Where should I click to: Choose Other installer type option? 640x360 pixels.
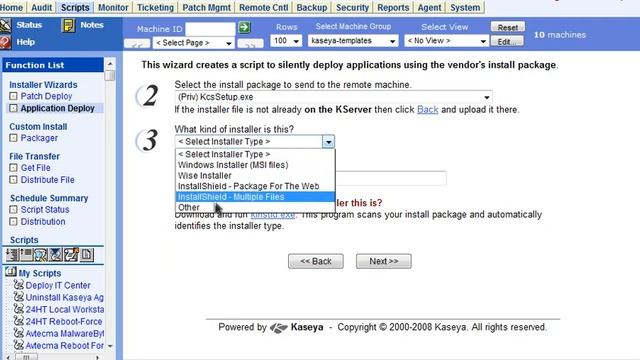tap(255, 207)
